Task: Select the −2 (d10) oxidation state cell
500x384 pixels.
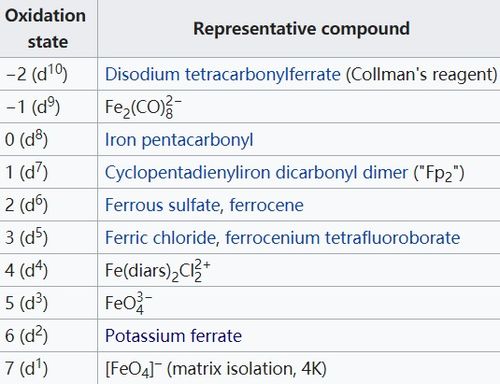Action: point(49,74)
